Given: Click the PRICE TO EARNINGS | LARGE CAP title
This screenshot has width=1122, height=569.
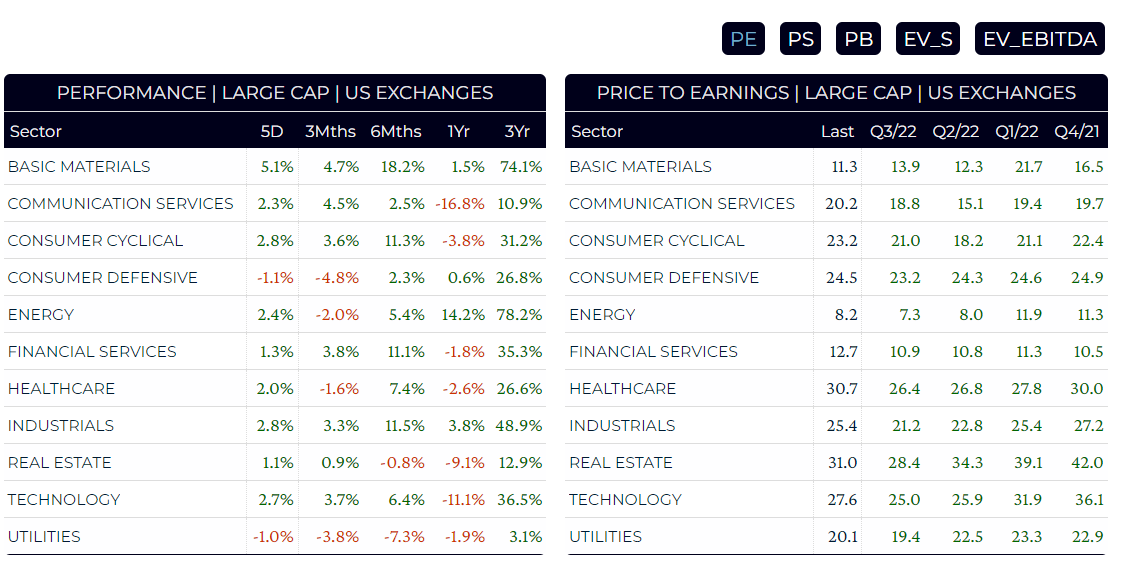Looking at the screenshot, I should coord(836,93).
